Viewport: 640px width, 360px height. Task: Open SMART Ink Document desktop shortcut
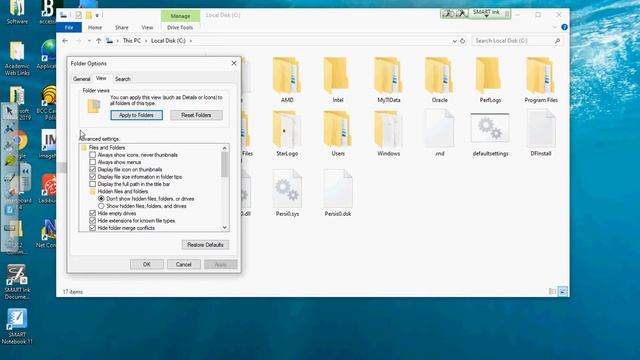pos(17,282)
